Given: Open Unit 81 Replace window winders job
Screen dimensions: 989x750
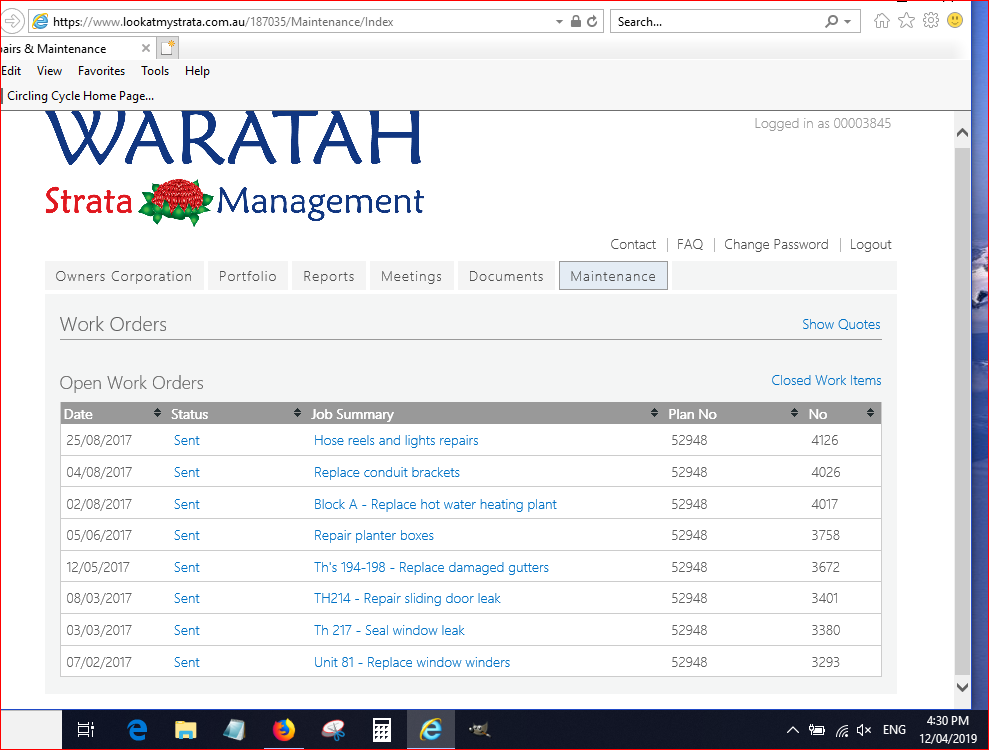Looking at the screenshot, I should [x=412, y=663].
